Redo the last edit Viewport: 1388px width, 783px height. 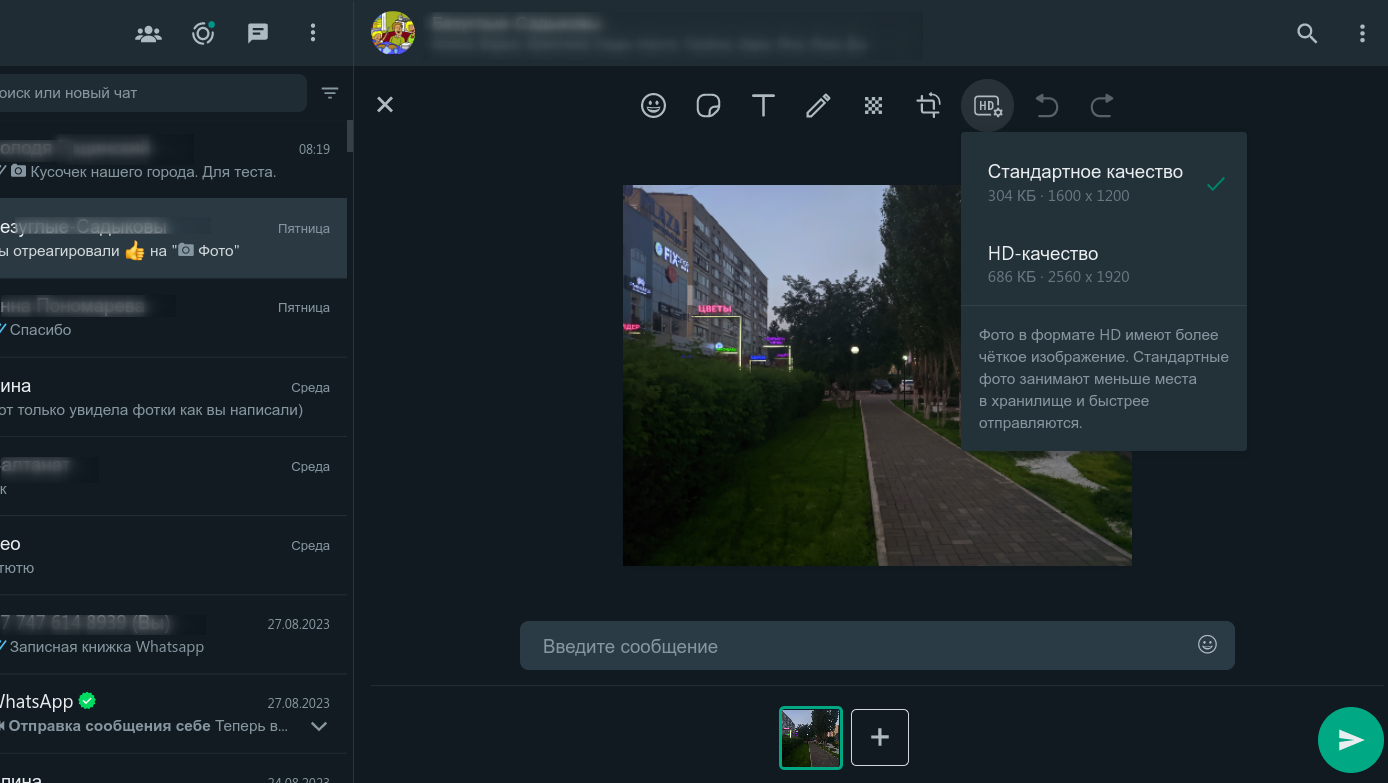tap(1102, 105)
